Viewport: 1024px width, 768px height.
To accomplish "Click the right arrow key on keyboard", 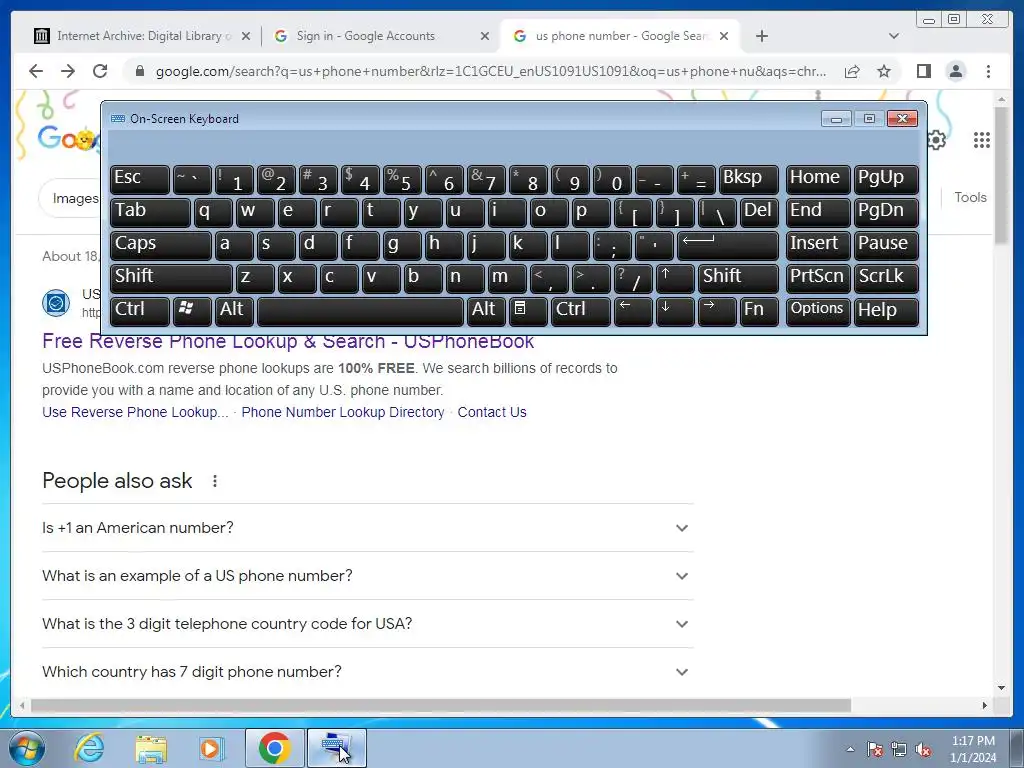I will point(716,311).
